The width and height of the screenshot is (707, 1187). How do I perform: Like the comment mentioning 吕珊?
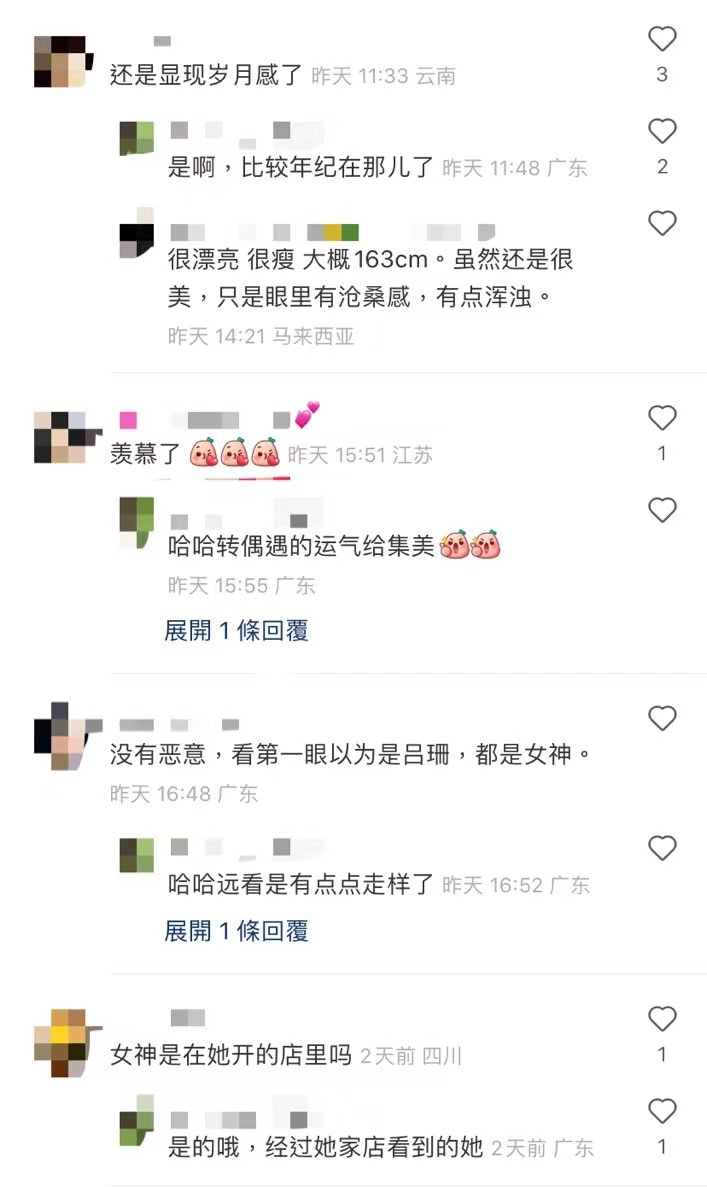(662, 718)
